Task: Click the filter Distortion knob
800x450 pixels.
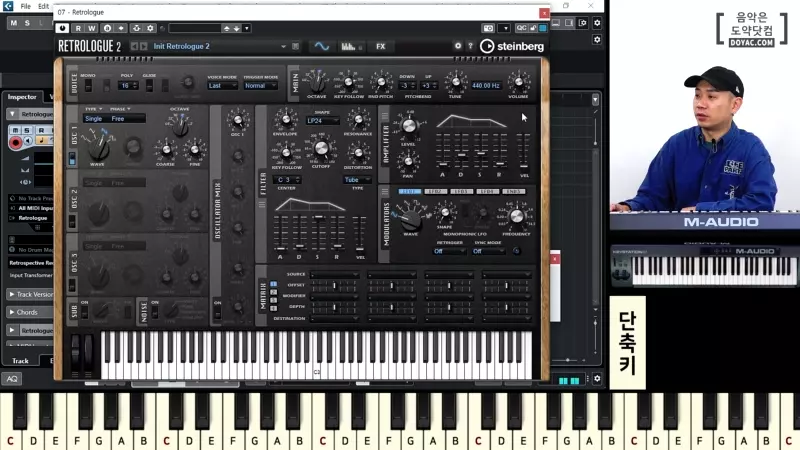Action: tap(358, 153)
